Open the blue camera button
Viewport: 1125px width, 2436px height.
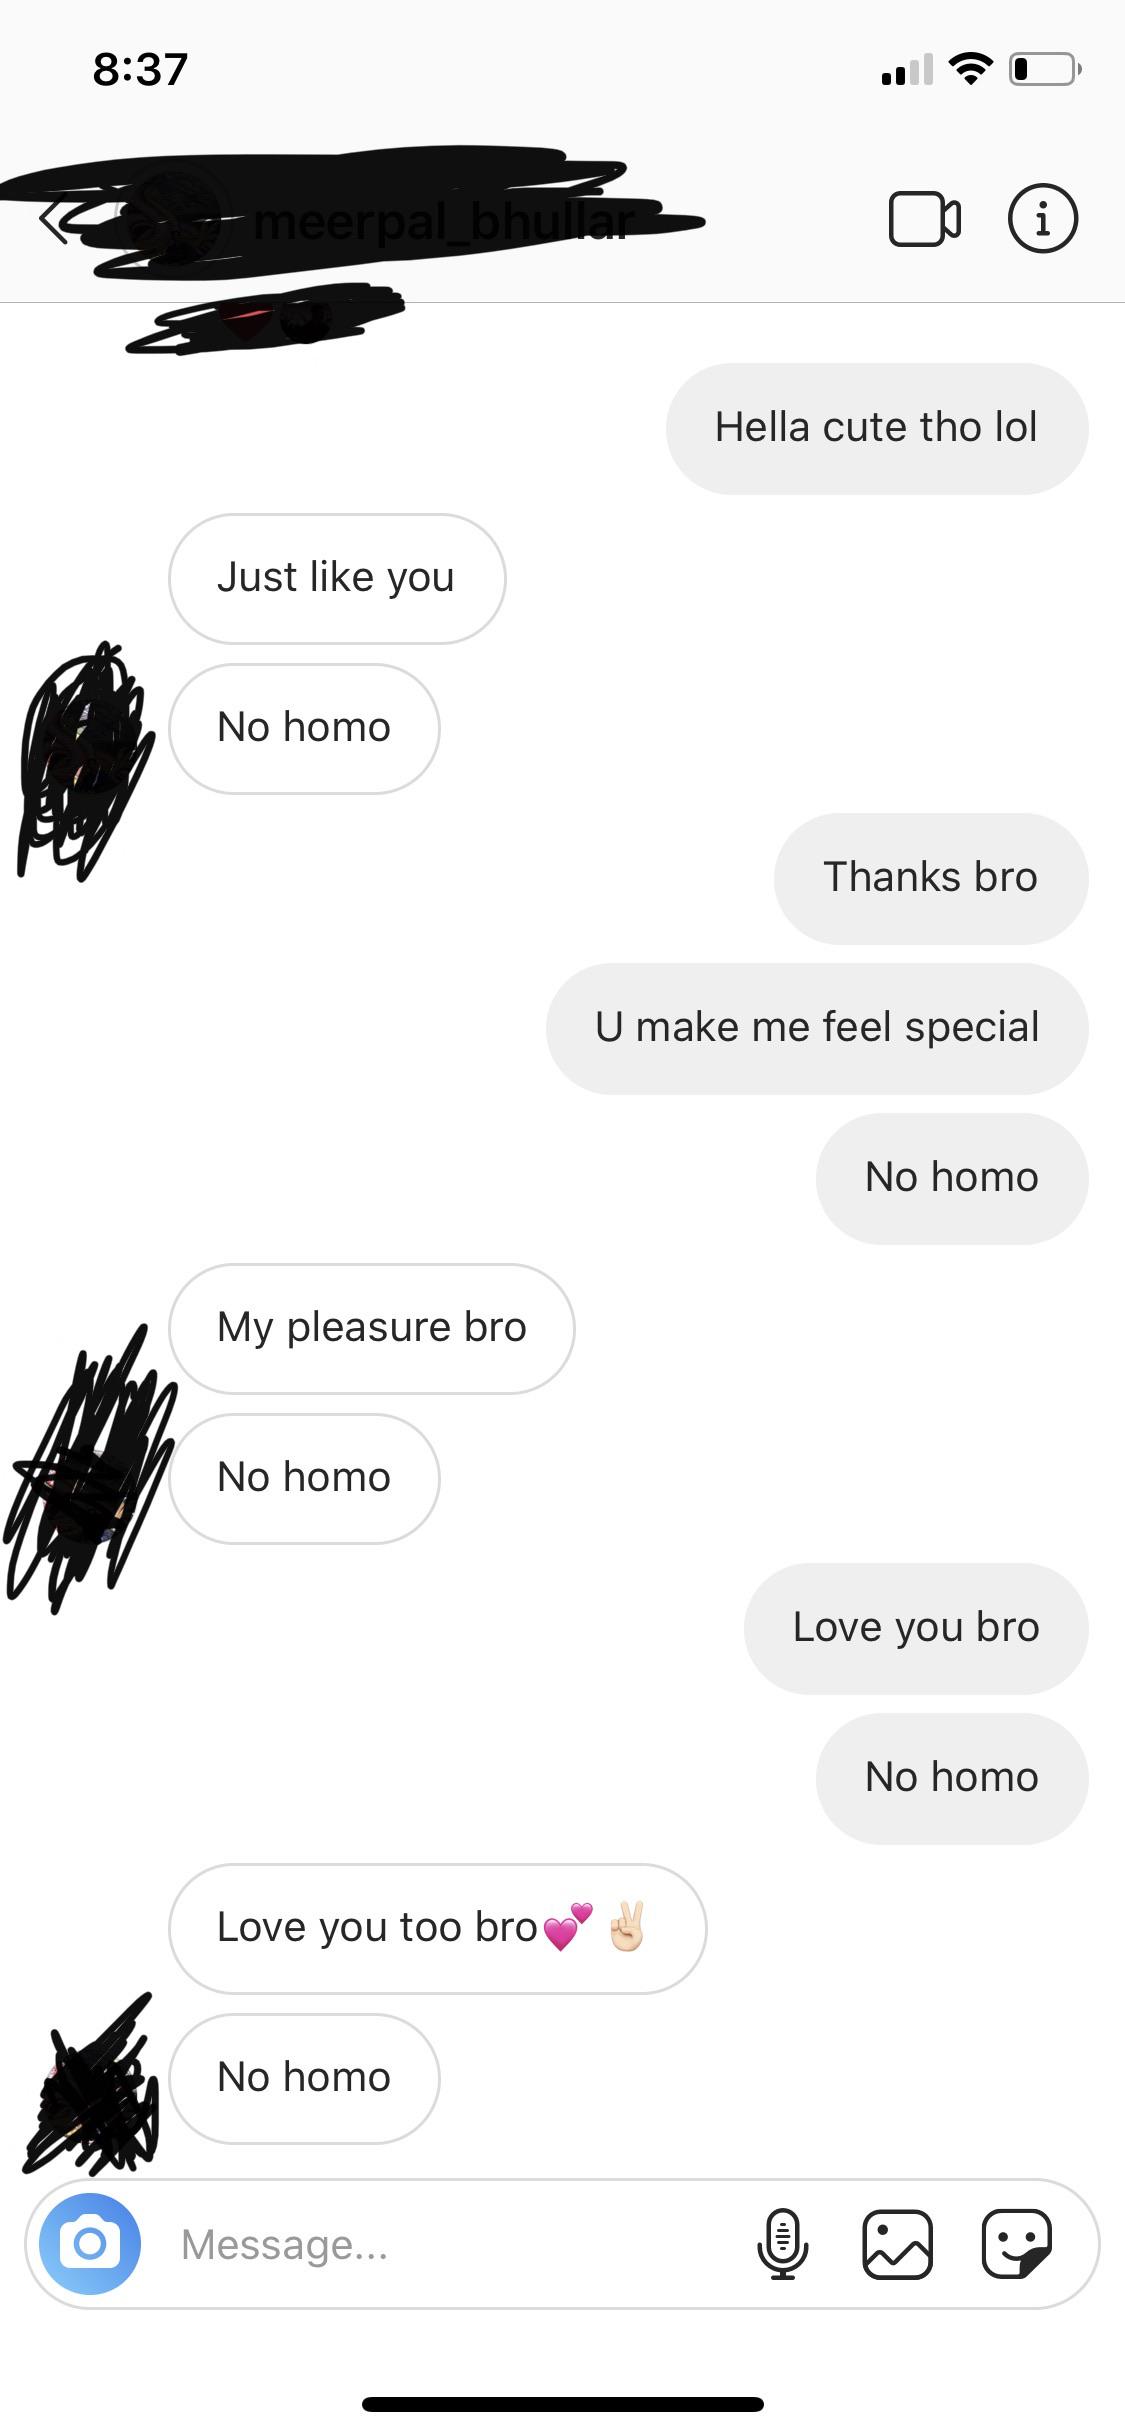coord(90,2243)
